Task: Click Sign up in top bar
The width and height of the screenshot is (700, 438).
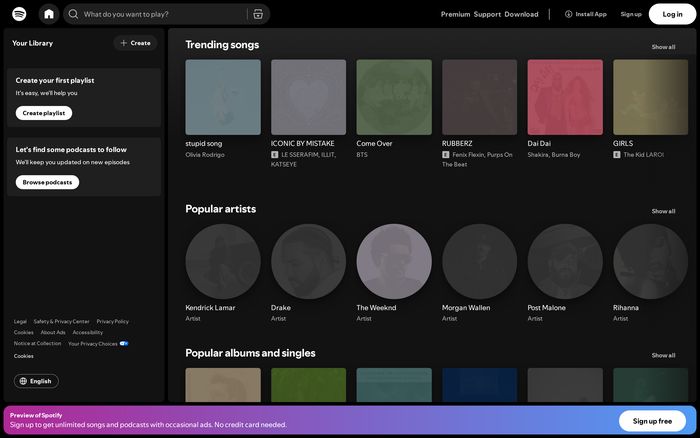Action: coord(631,14)
